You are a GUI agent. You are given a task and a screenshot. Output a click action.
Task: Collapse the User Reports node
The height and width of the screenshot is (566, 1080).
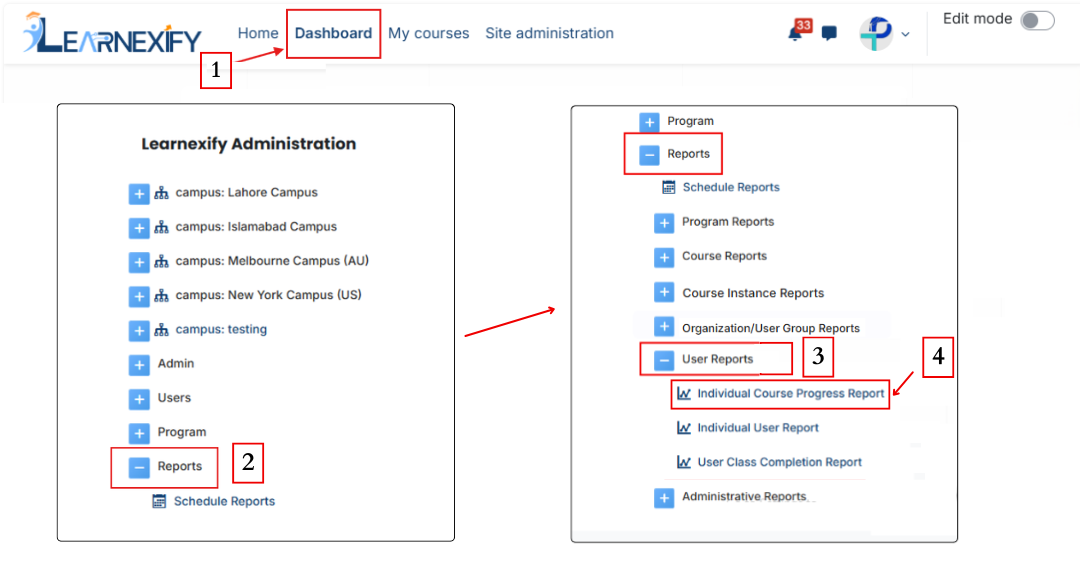[664, 360]
